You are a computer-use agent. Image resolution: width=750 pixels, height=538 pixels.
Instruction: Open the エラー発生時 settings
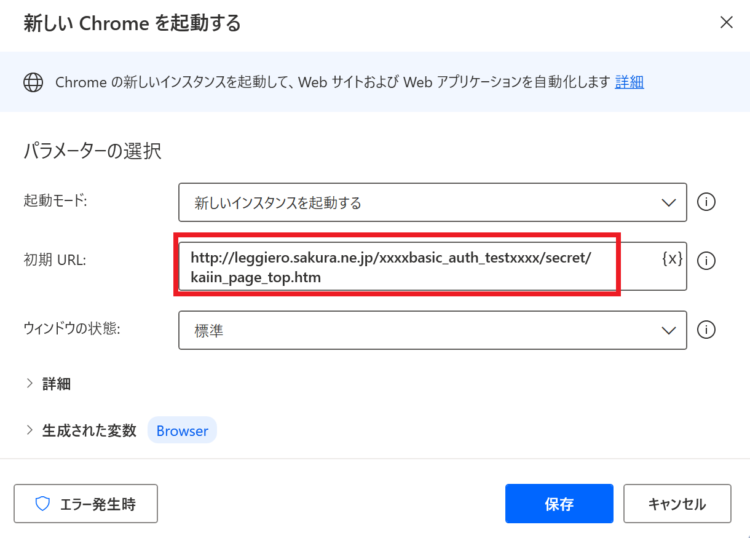(x=86, y=504)
